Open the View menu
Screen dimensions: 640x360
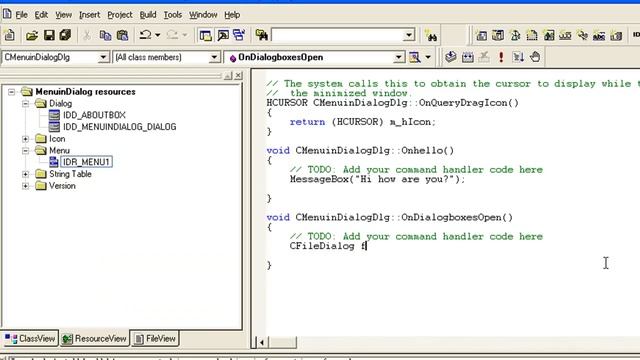[63, 15]
